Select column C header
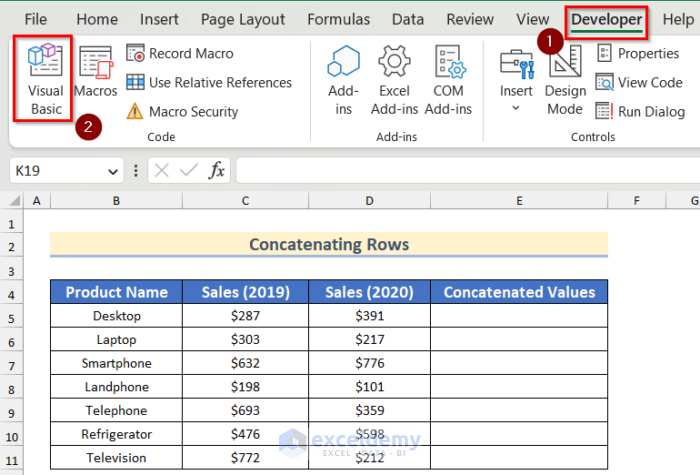Viewport: 700px width, 475px height. (x=245, y=202)
